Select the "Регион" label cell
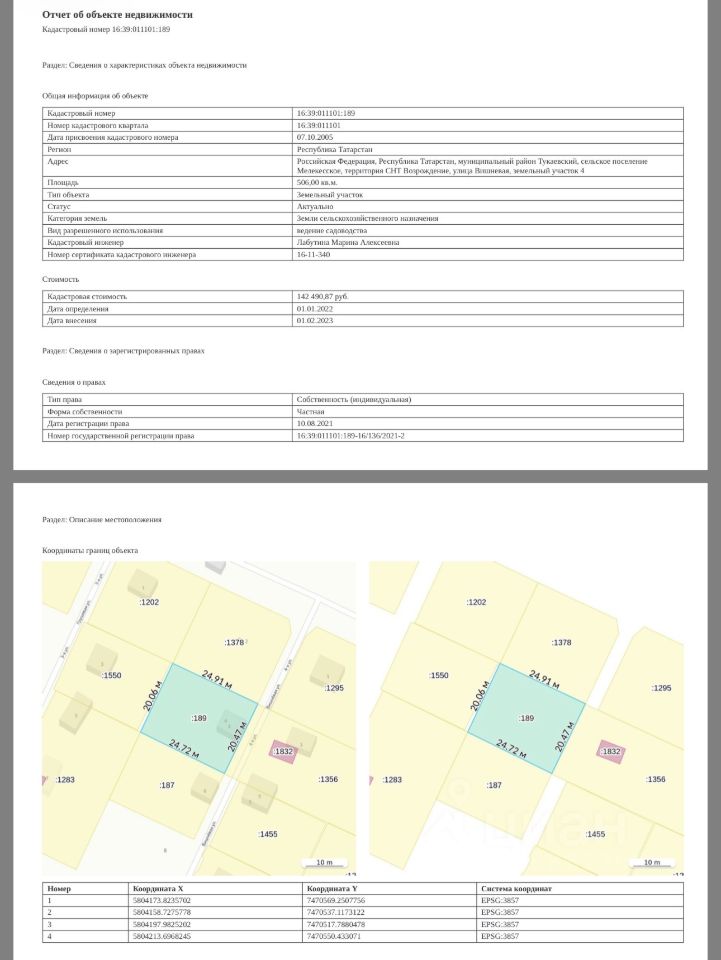 click(x=167, y=149)
